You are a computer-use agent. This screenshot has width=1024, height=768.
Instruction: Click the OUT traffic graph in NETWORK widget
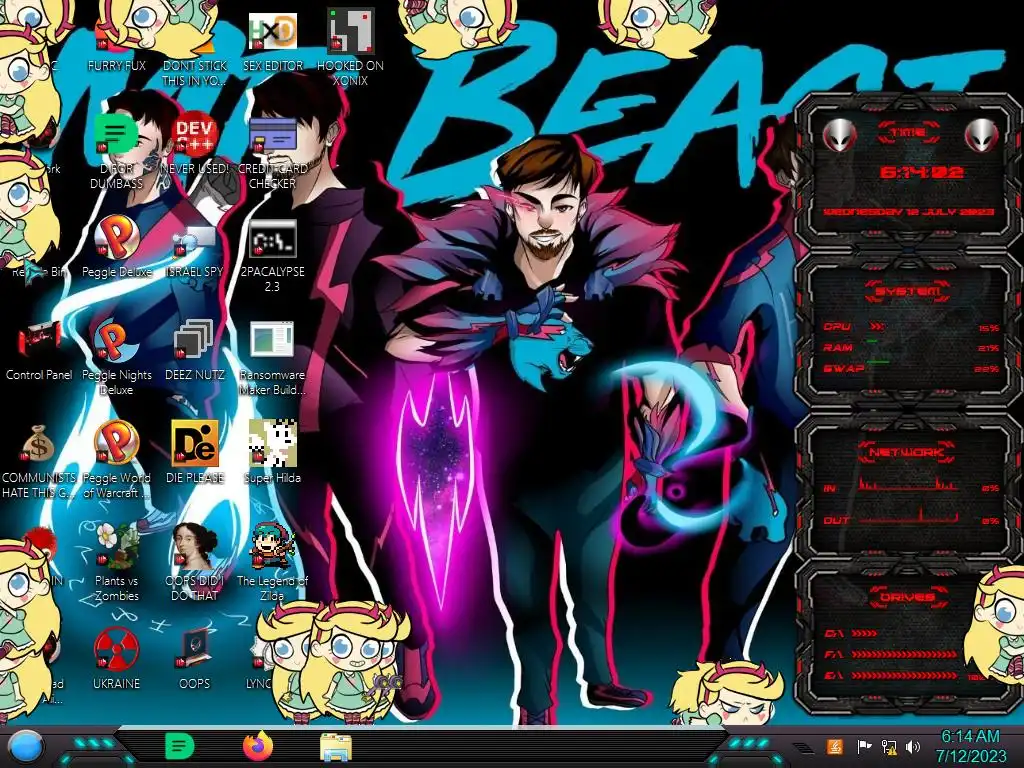tap(908, 516)
